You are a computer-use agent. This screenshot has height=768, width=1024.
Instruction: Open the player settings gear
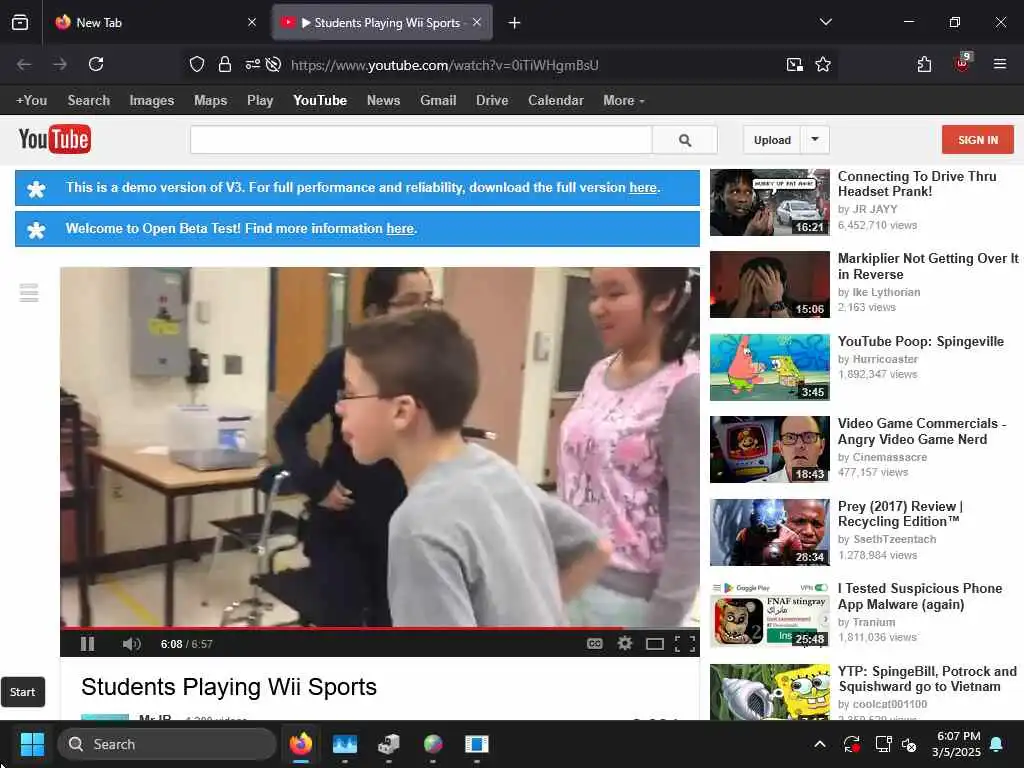tap(625, 644)
